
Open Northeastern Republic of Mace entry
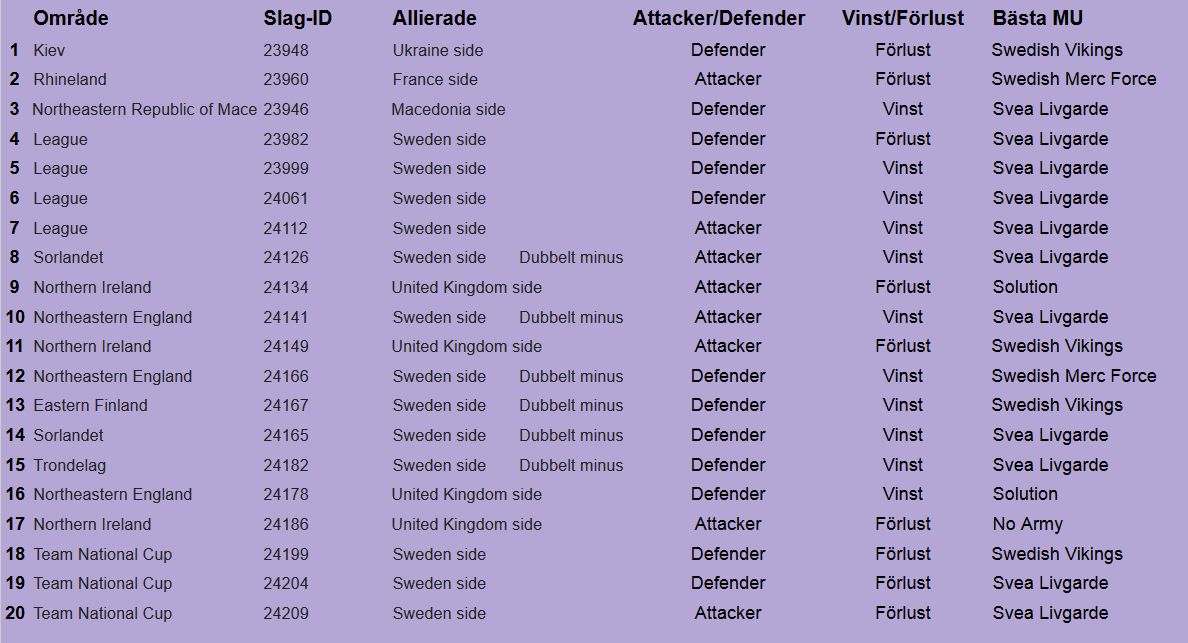(144, 109)
